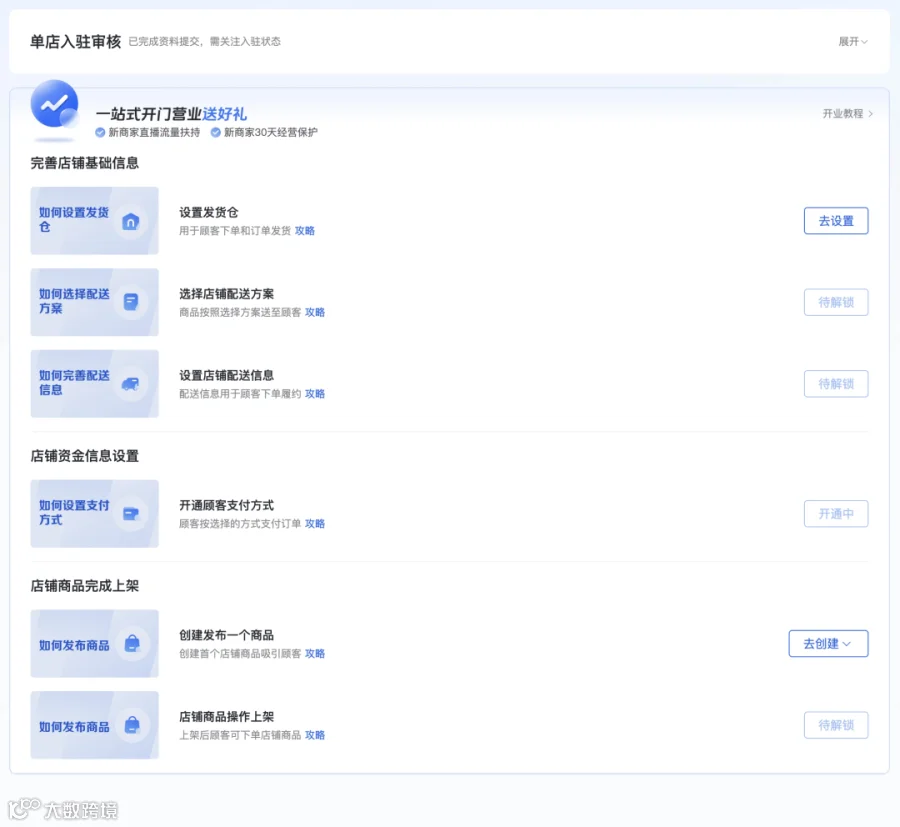This screenshot has width=900, height=827.
Task: Open 攻略 link under 选择店铺配送方案
Action: [x=315, y=312]
